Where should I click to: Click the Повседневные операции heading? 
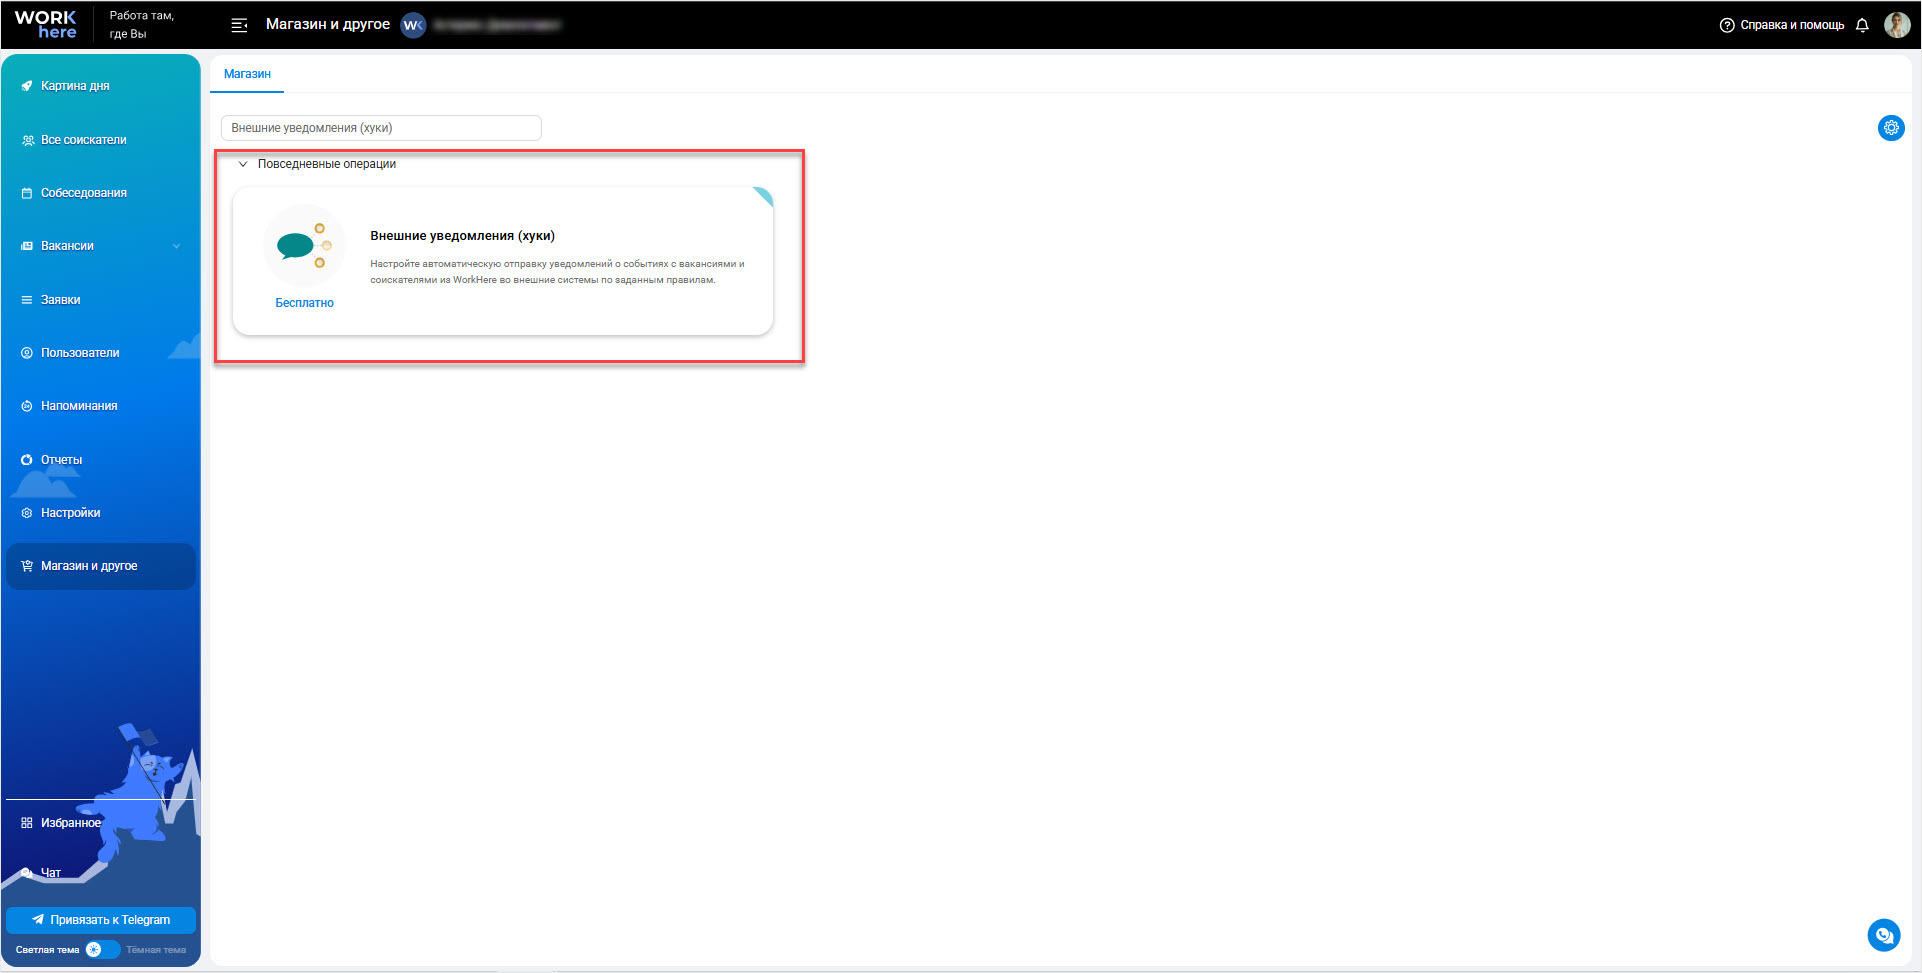click(327, 164)
